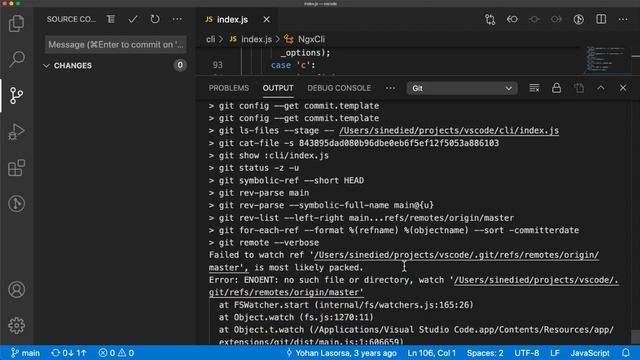Refresh source control with circular arrow
The height and width of the screenshot is (360, 640).
155,19
